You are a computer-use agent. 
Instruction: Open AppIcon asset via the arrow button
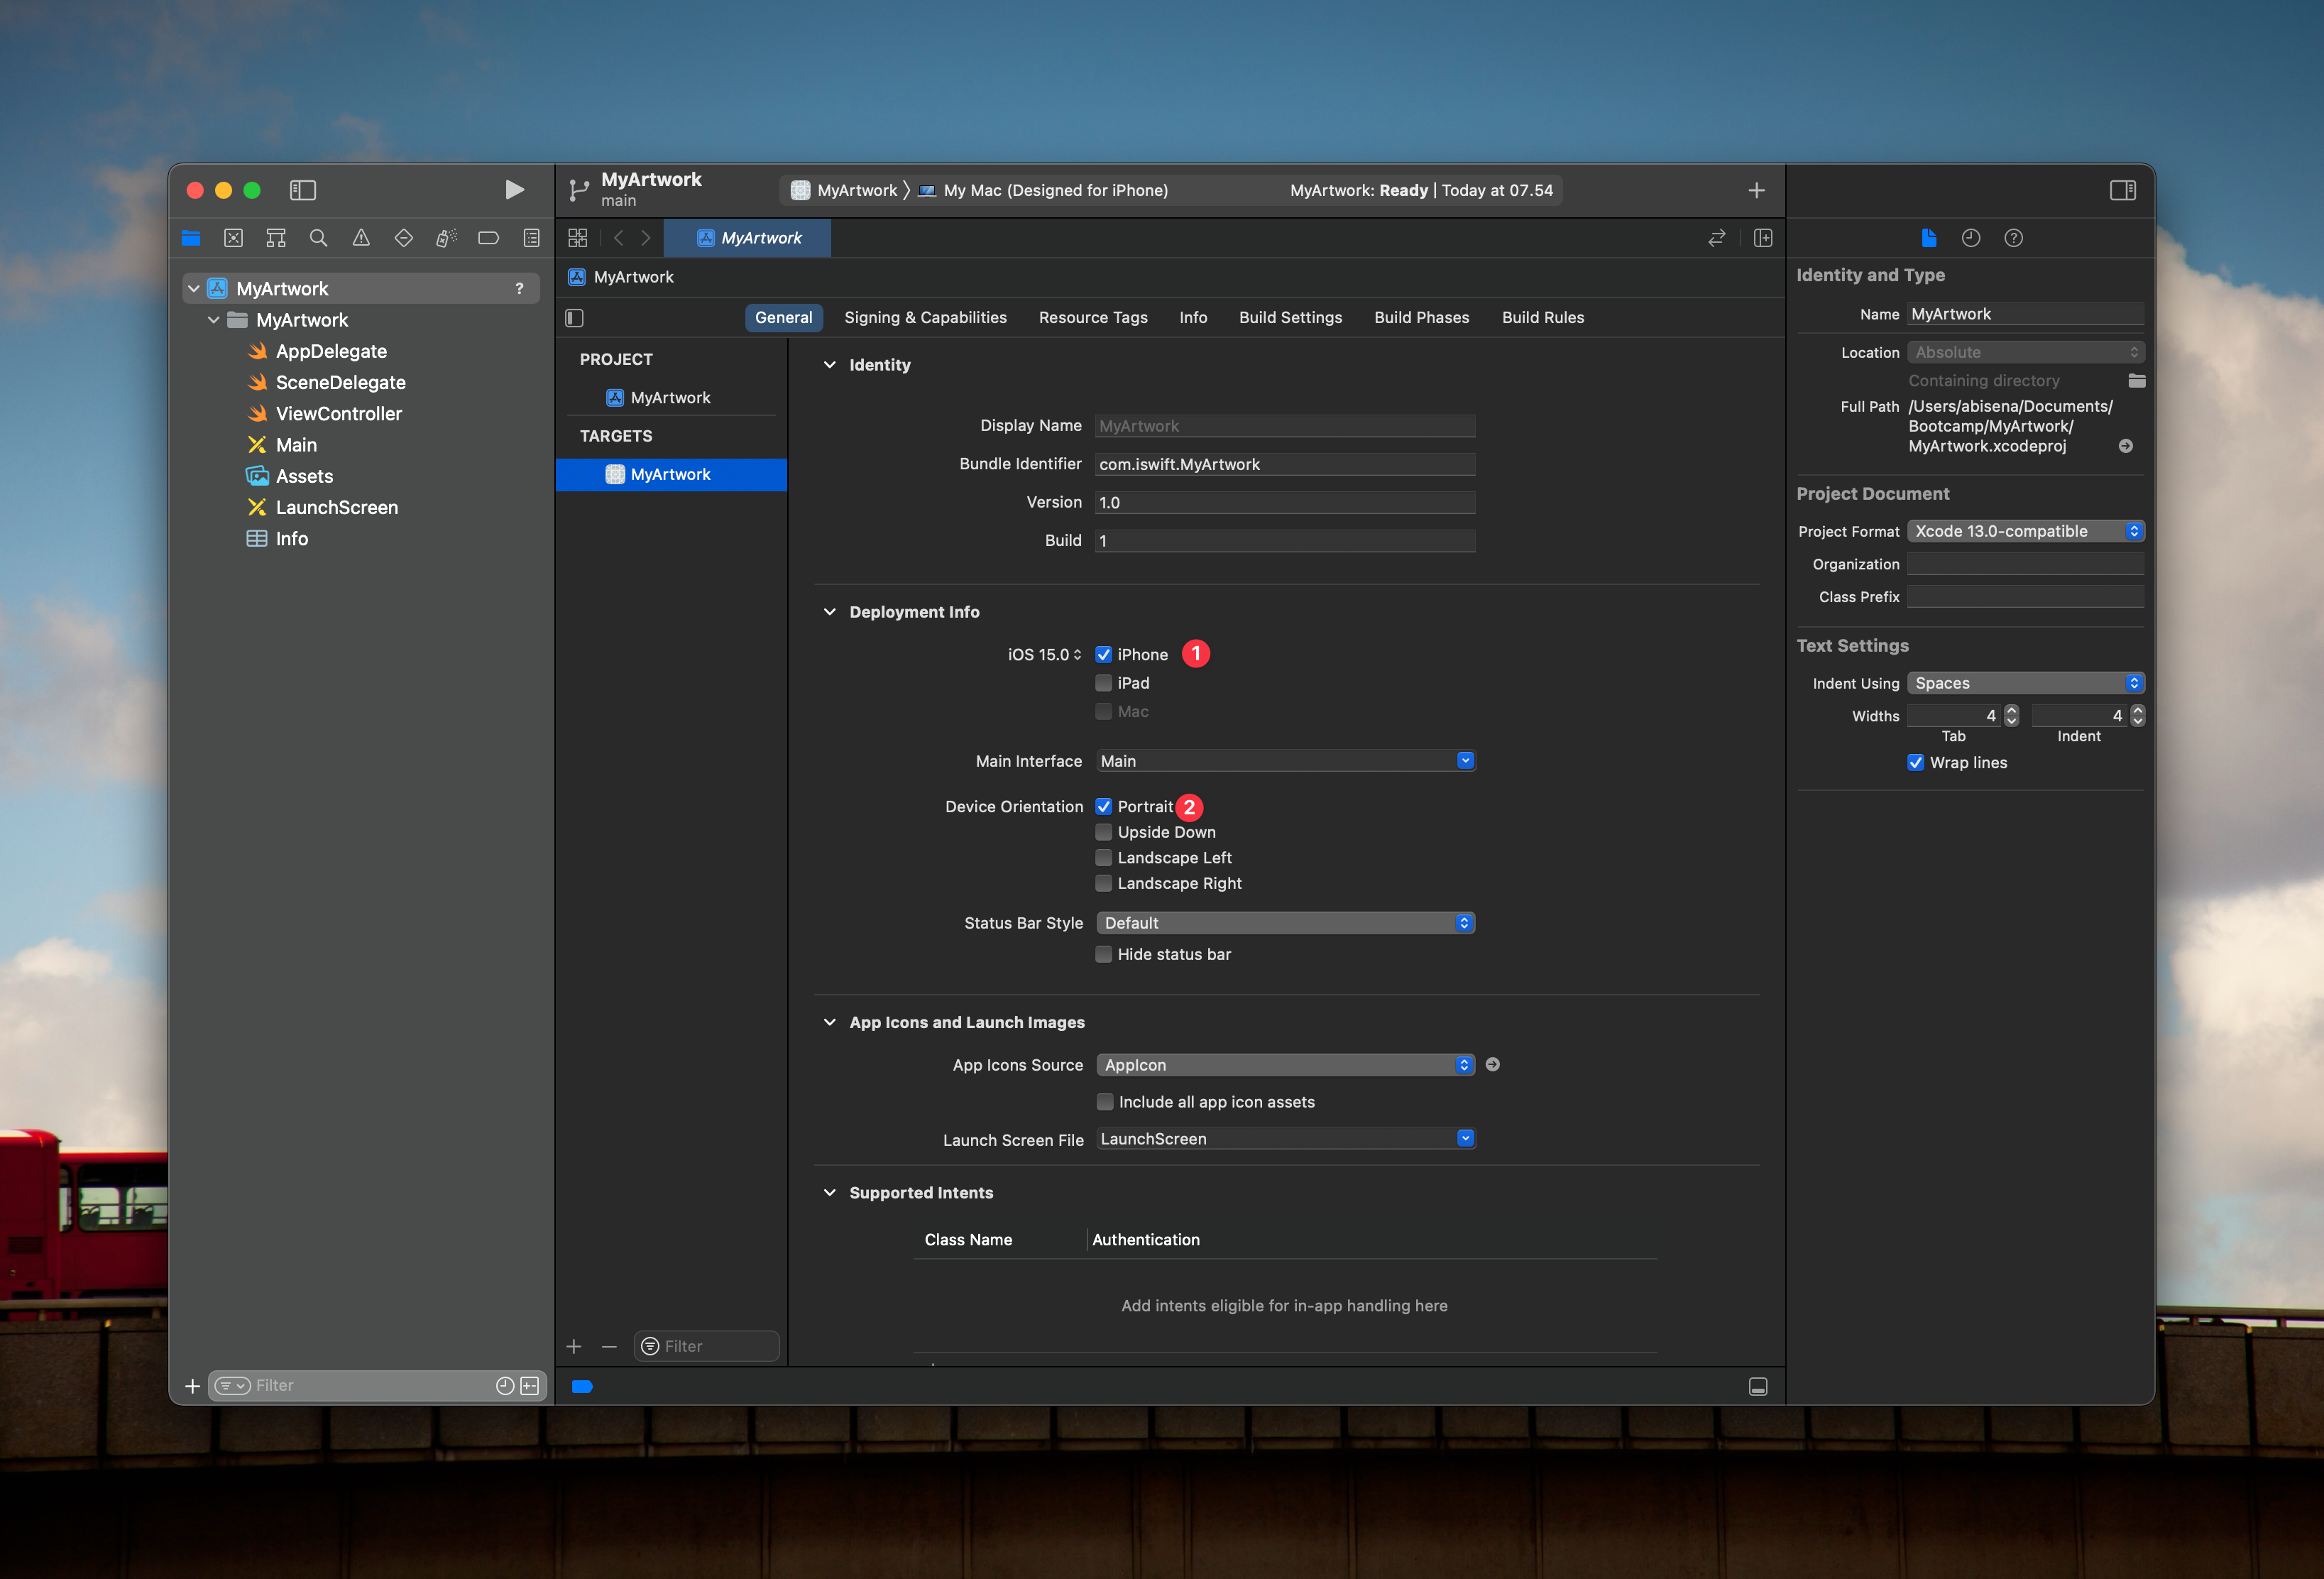coord(1492,1065)
